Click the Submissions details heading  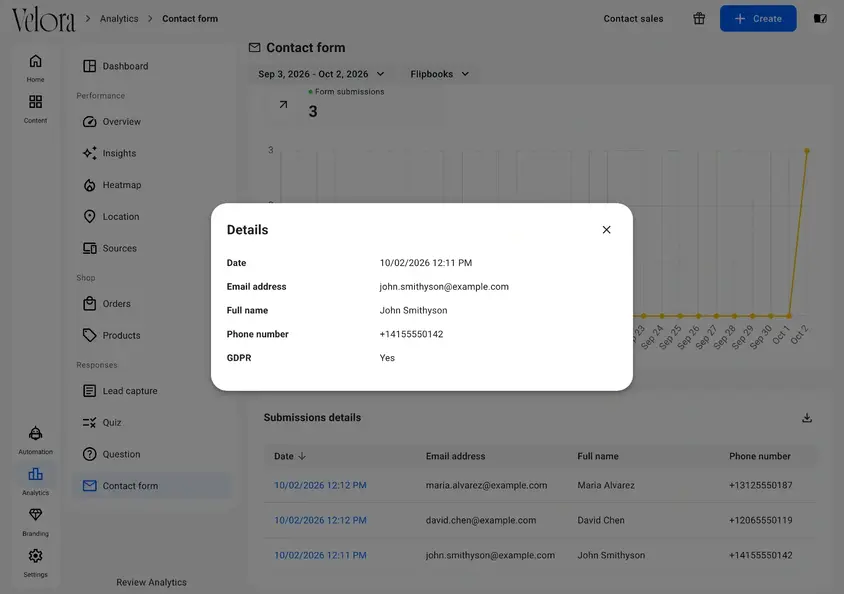312,418
